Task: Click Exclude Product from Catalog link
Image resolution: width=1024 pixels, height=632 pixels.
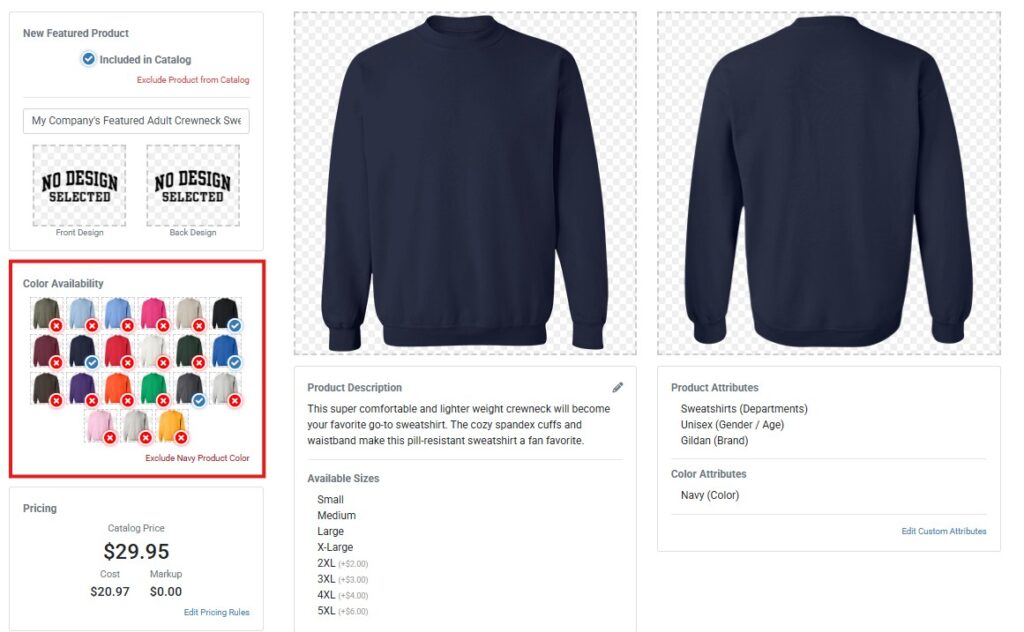Action: tap(193, 80)
